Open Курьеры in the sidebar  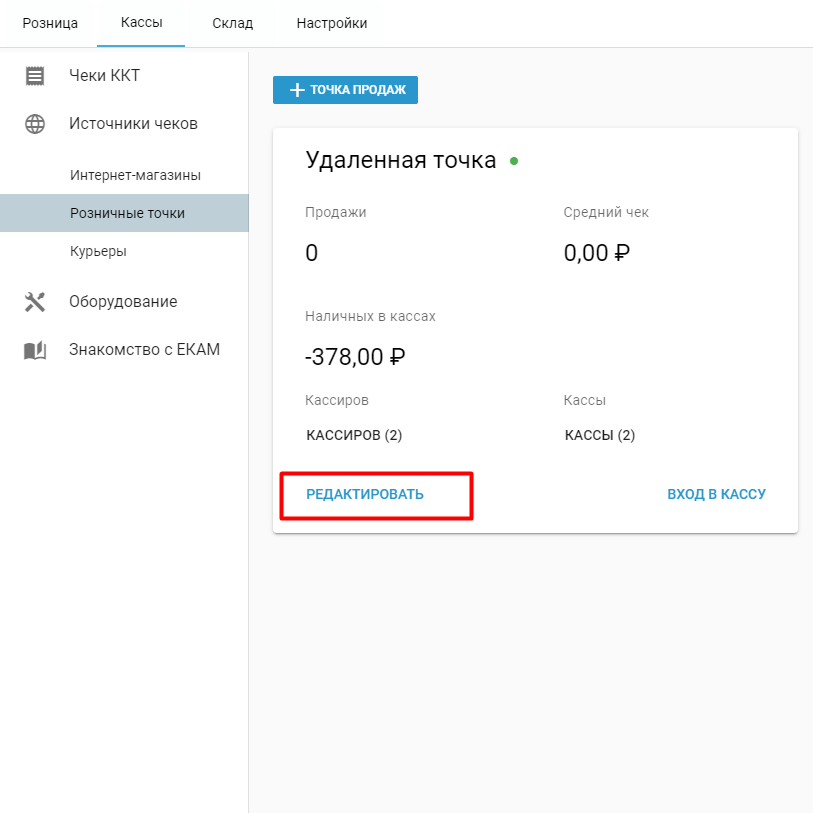tap(98, 251)
